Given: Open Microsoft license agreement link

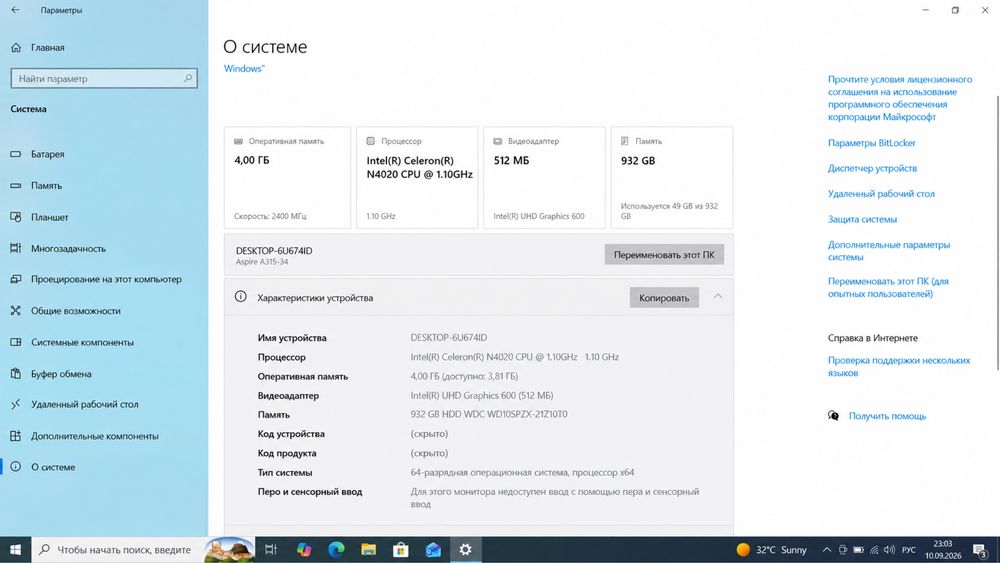Looking at the screenshot, I should pyautogui.click(x=900, y=98).
